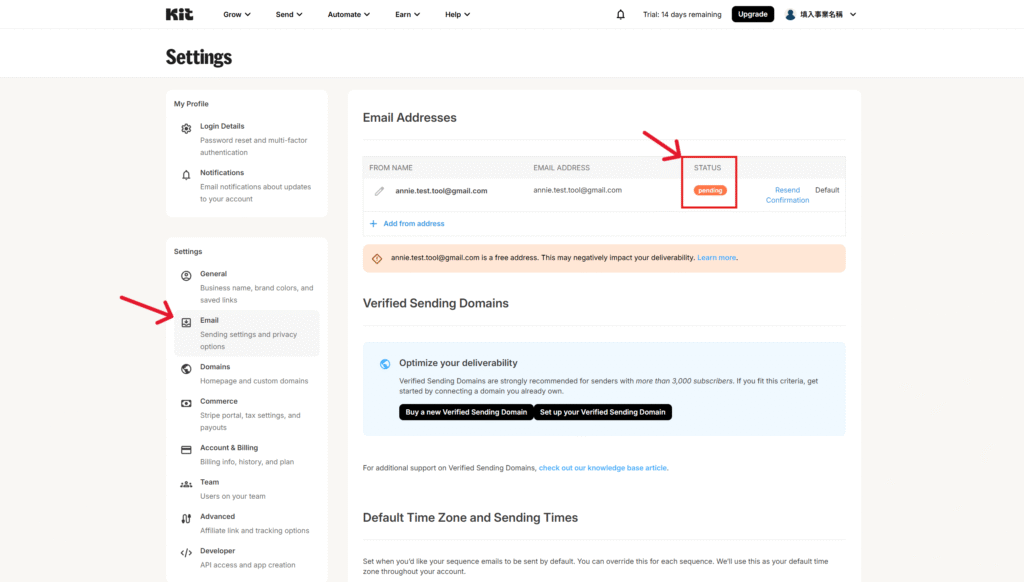The width and height of the screenshot is (1024, 582).
Task: Click the Account & Billing card icon
Action: (186, 450)
